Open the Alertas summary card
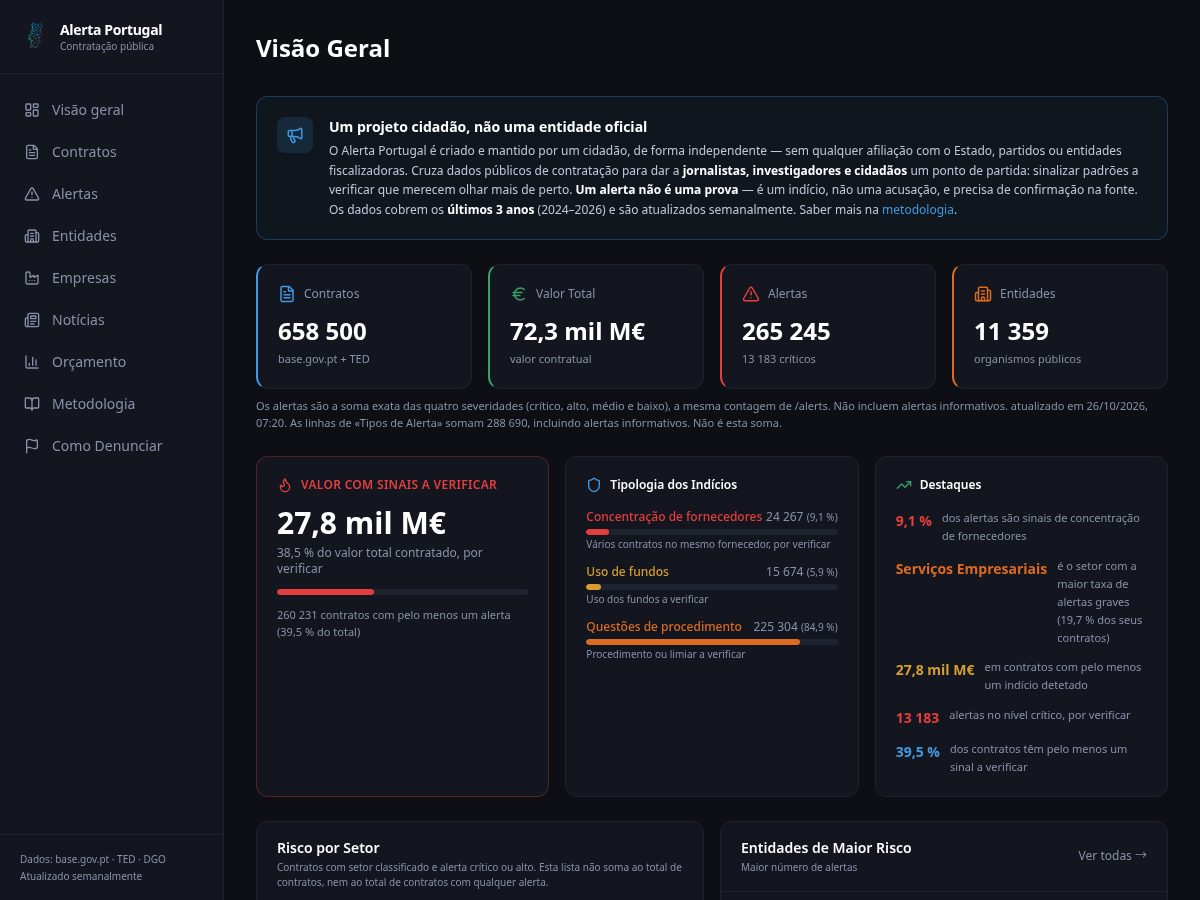Screen dimensions: 1200x900 tap(828, 326)
